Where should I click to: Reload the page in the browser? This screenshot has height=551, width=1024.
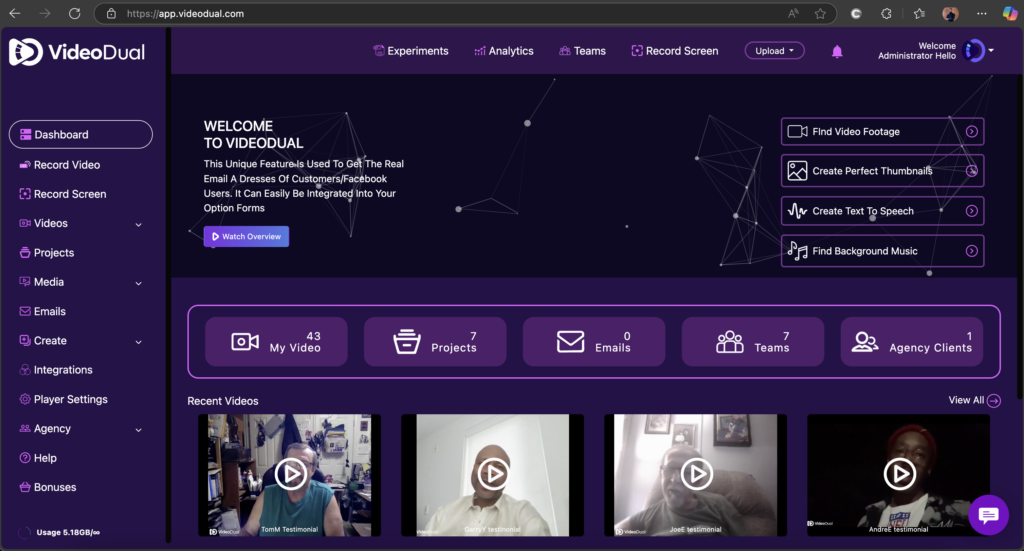click(74, 13)
